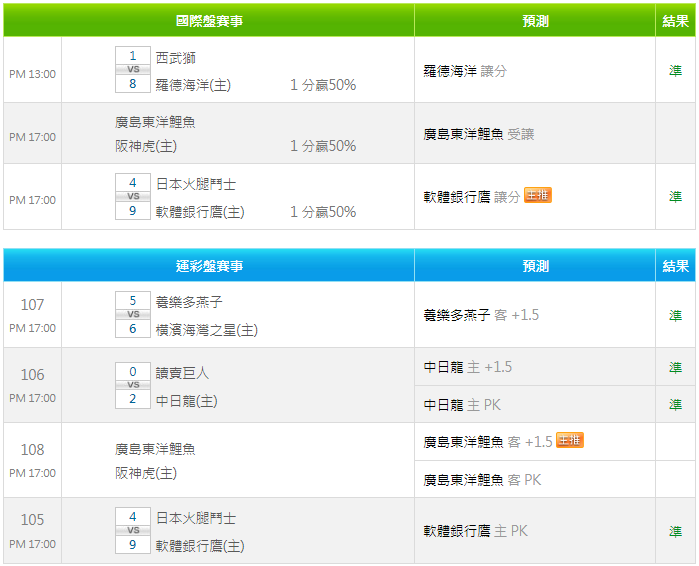Image resolution: width=699 pixels, height=566 pixels.
Task: Select the 廣島東洋鯉魚 客 PK prediction
Action: click(x=482, y=480)
